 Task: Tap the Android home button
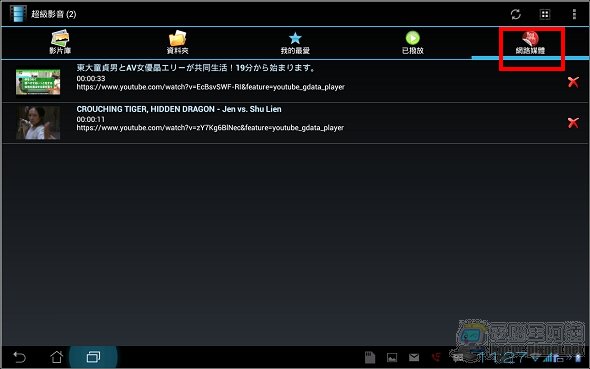coord(56,357)
